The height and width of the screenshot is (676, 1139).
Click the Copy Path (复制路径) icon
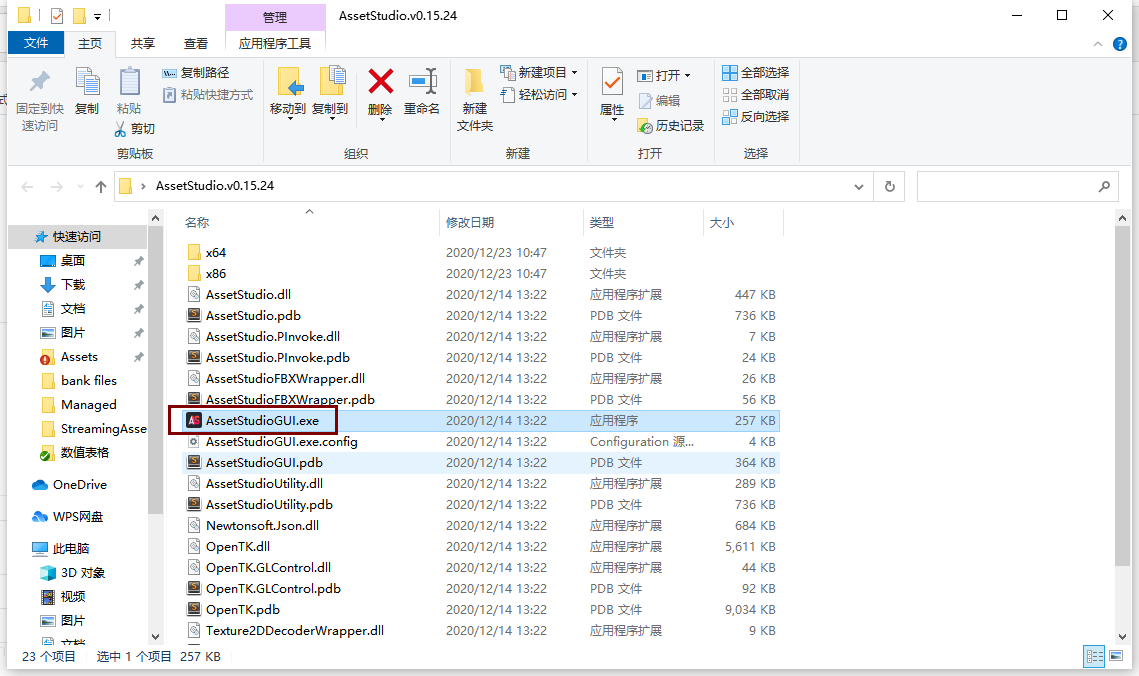(x=168, y=73)
